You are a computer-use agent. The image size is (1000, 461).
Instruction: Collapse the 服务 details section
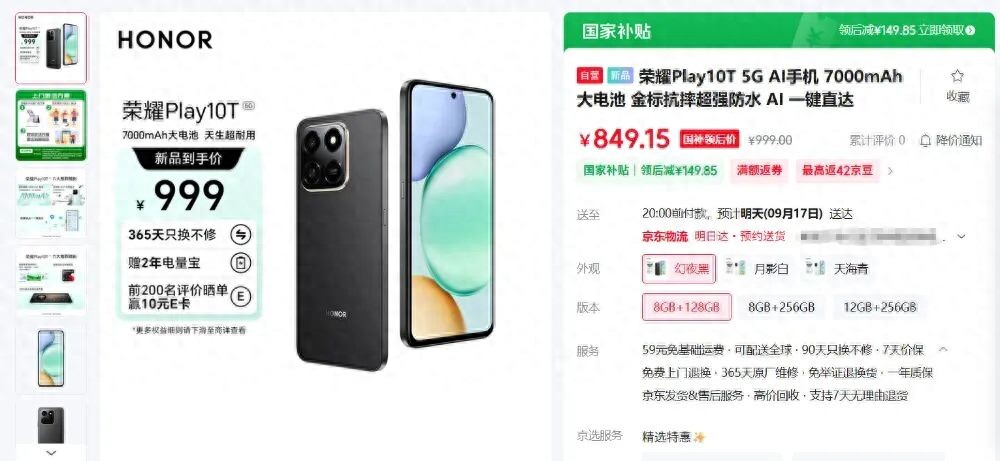point(943,349)
